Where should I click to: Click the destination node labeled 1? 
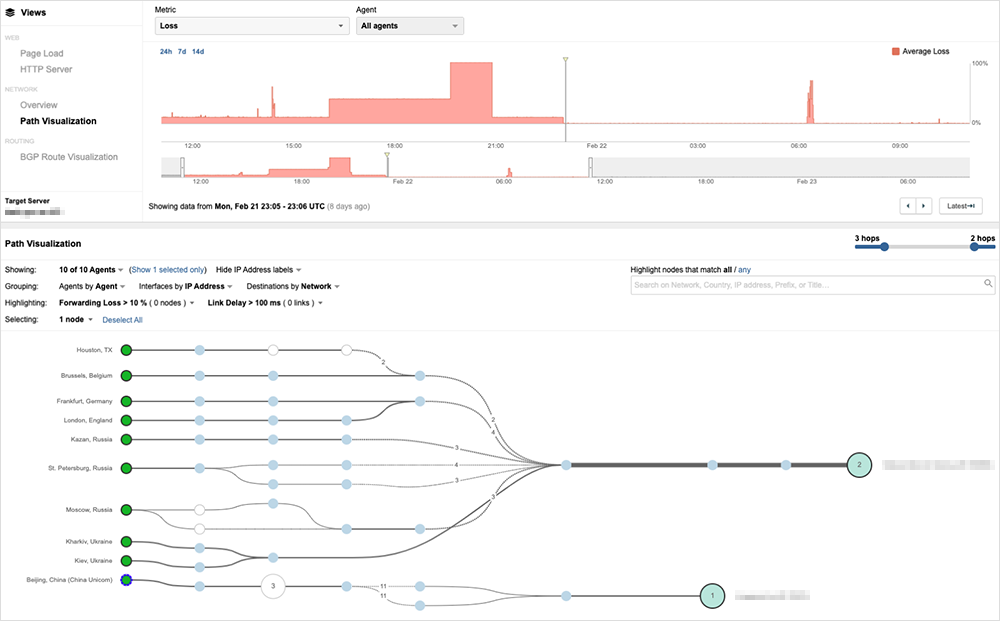point(711,596)
